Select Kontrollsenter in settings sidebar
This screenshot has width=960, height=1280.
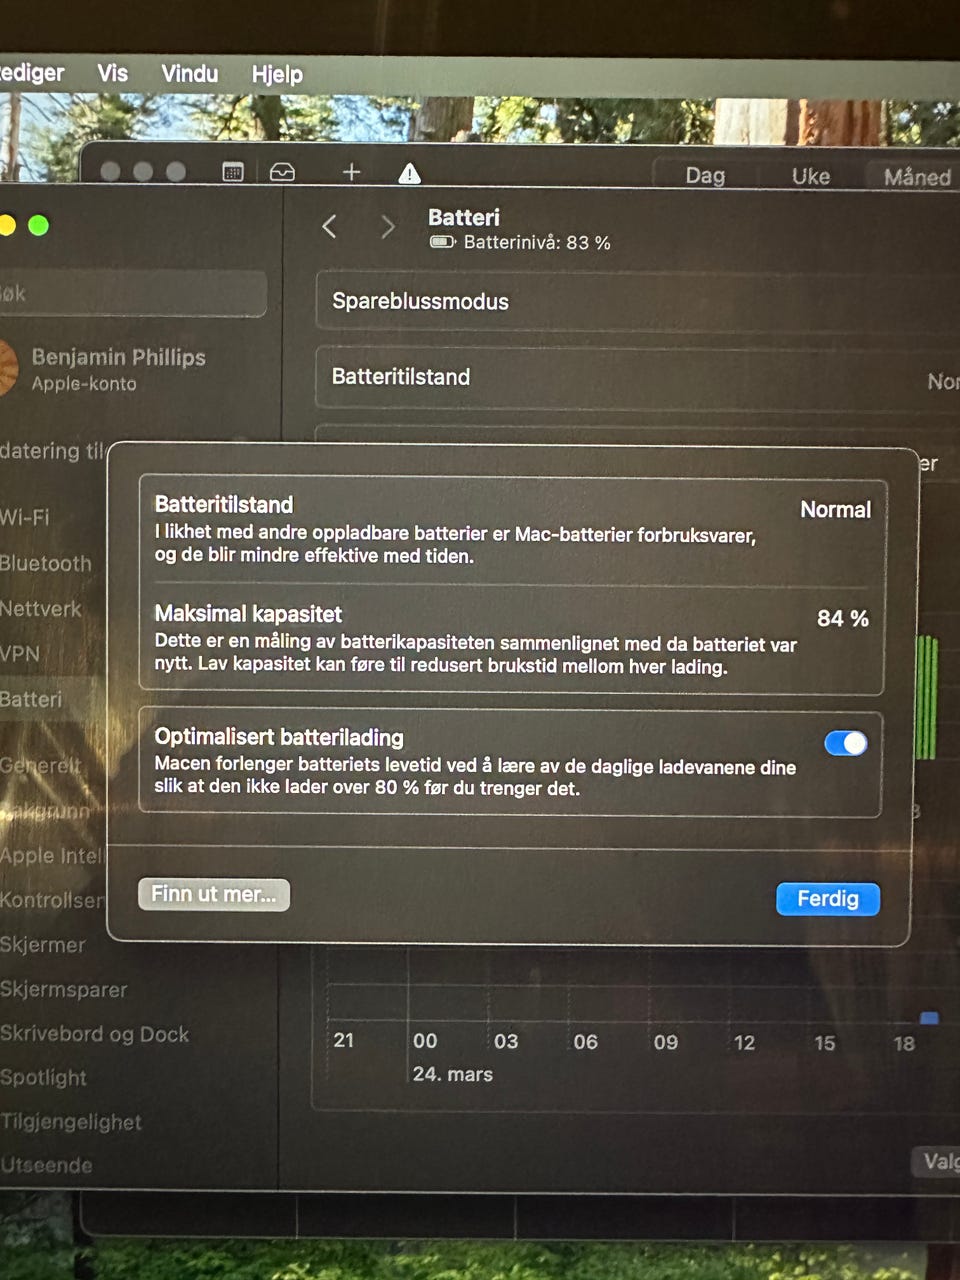pos(52,900)
